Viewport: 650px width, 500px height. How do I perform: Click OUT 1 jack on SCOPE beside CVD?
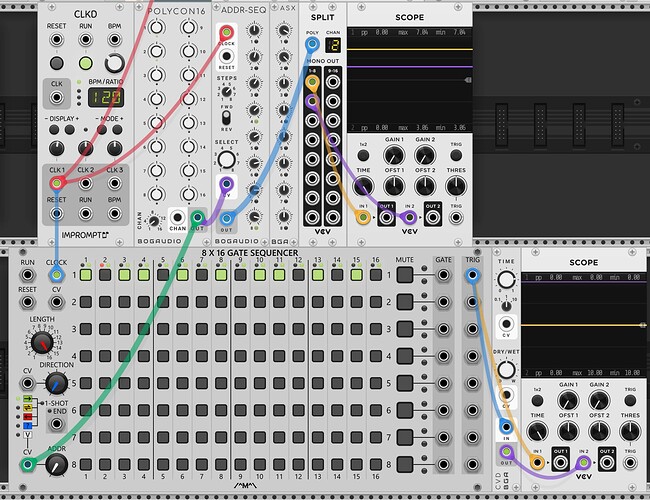560,461
